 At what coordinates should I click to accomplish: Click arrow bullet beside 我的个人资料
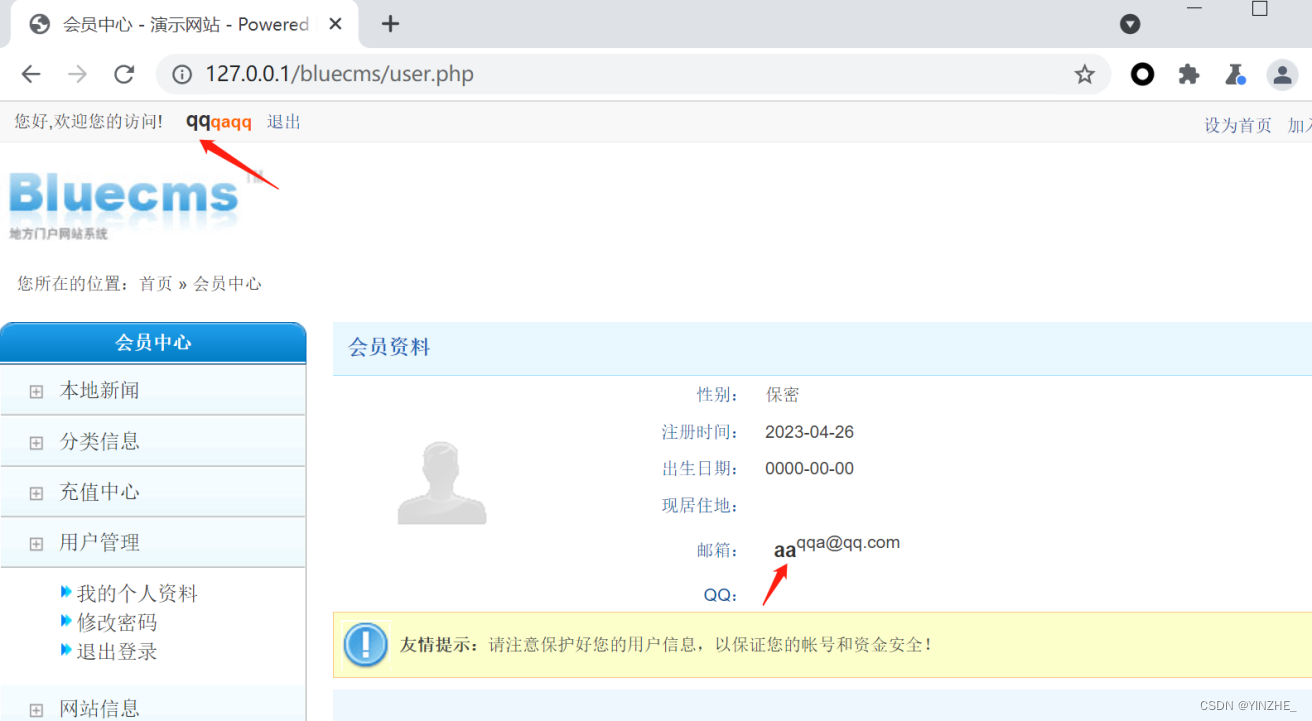pos(67,593)
